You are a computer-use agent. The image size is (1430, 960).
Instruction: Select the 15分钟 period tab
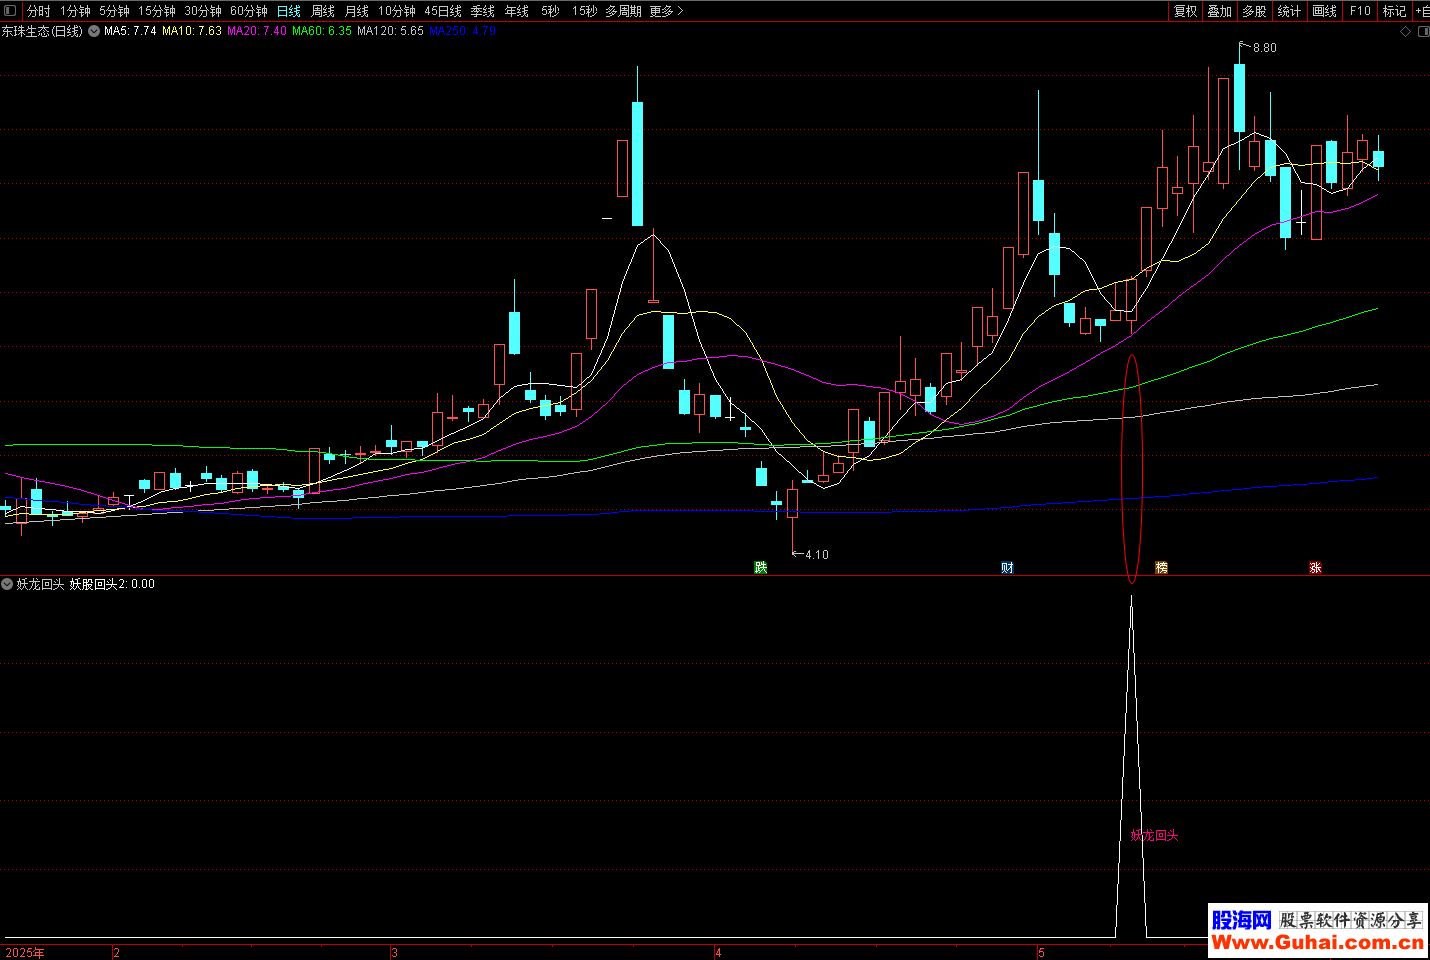(157, 11)
